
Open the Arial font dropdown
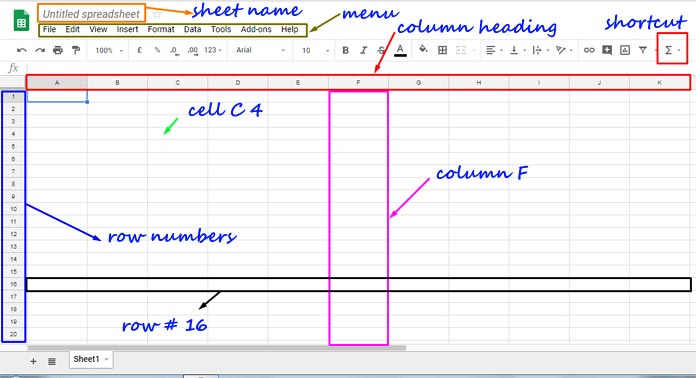click(260, 50)
